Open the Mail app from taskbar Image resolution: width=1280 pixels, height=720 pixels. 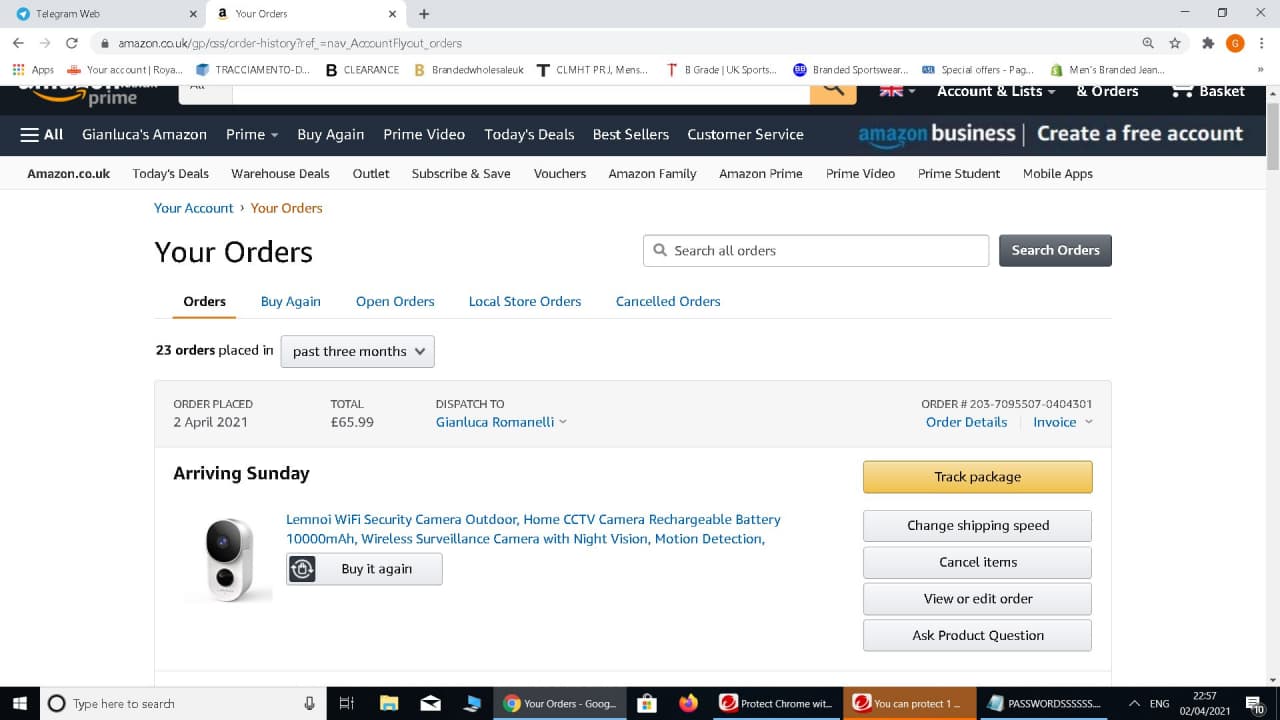[431, 703]
